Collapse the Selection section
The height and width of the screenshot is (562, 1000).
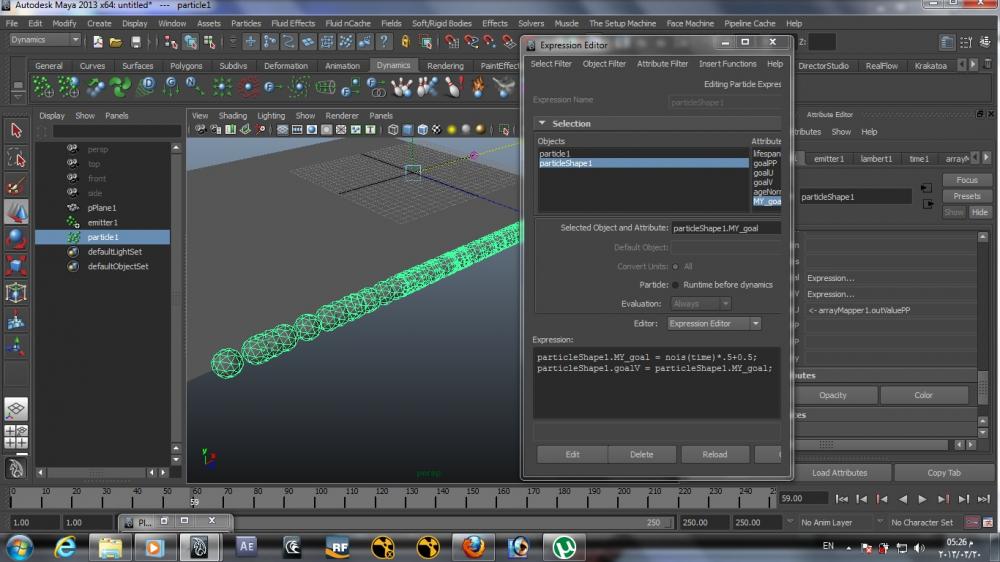pyautogui.click(x=541, y=124)
